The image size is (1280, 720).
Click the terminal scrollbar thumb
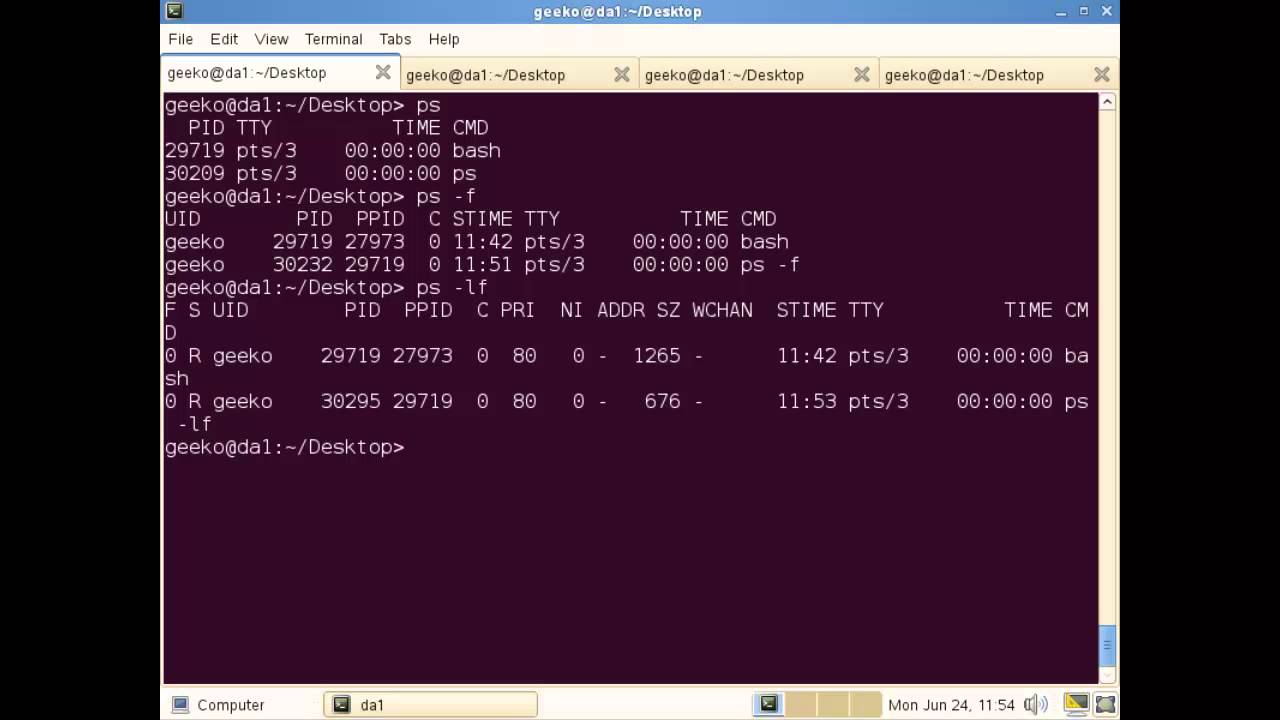pos(1107,645)
